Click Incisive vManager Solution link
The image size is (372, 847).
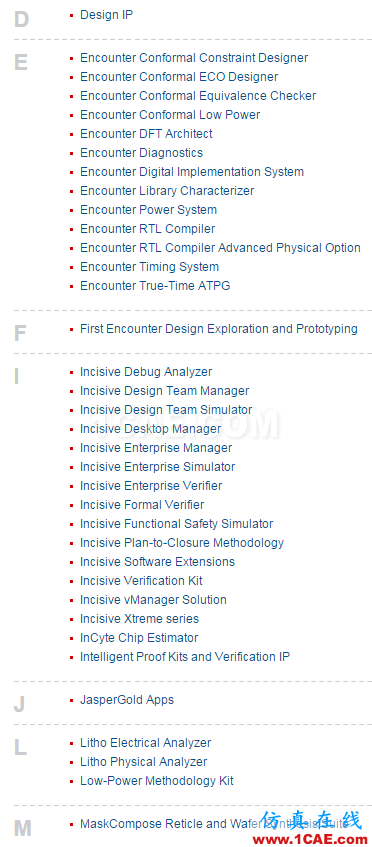153,600
